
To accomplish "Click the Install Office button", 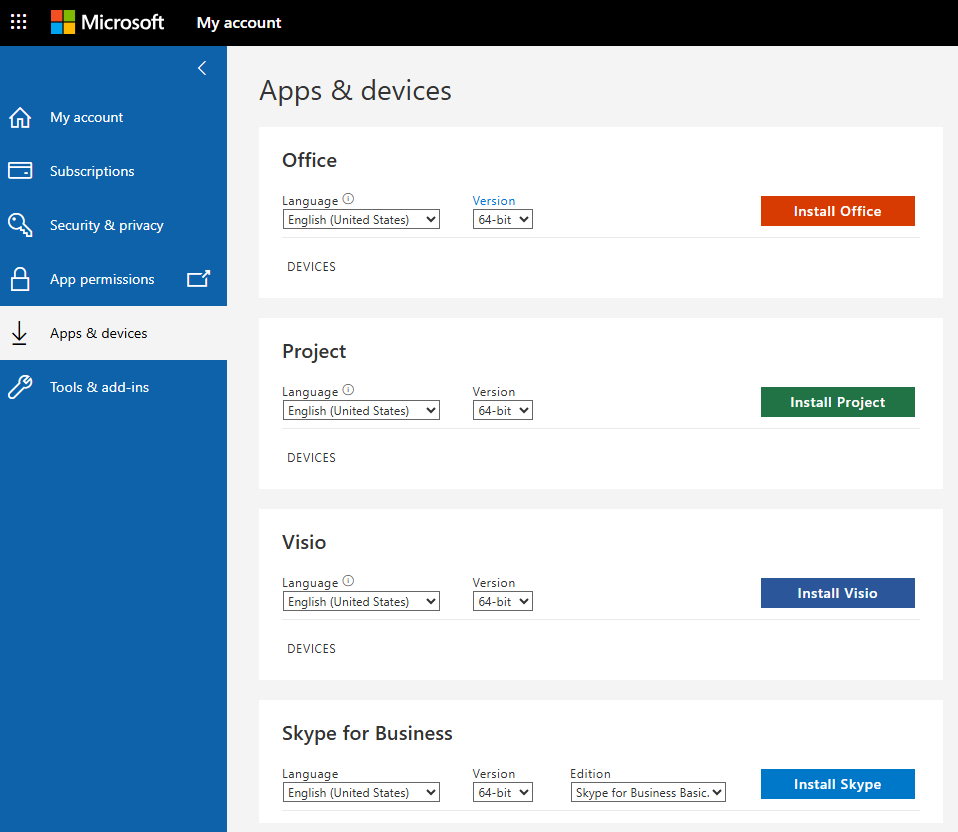I will (x=838, y=211).
